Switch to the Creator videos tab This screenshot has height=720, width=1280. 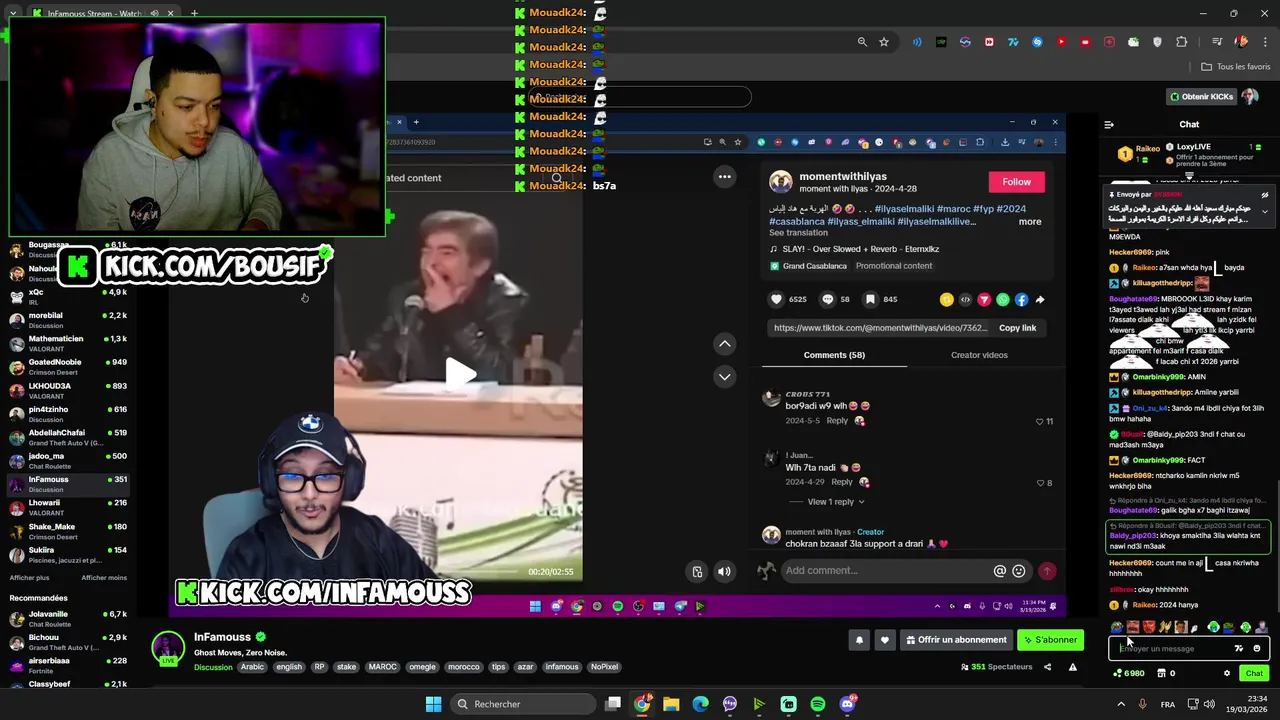coord(979,355)
